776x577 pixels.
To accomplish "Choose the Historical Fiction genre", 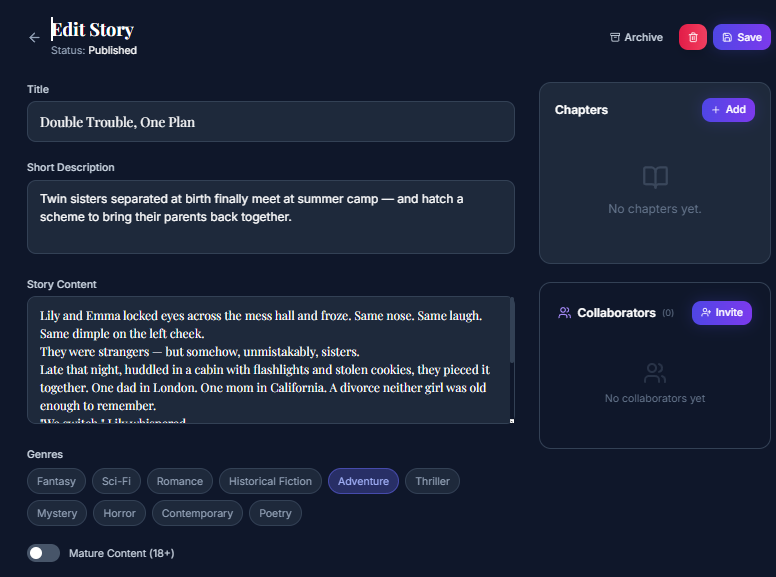I will coord(270,481).
